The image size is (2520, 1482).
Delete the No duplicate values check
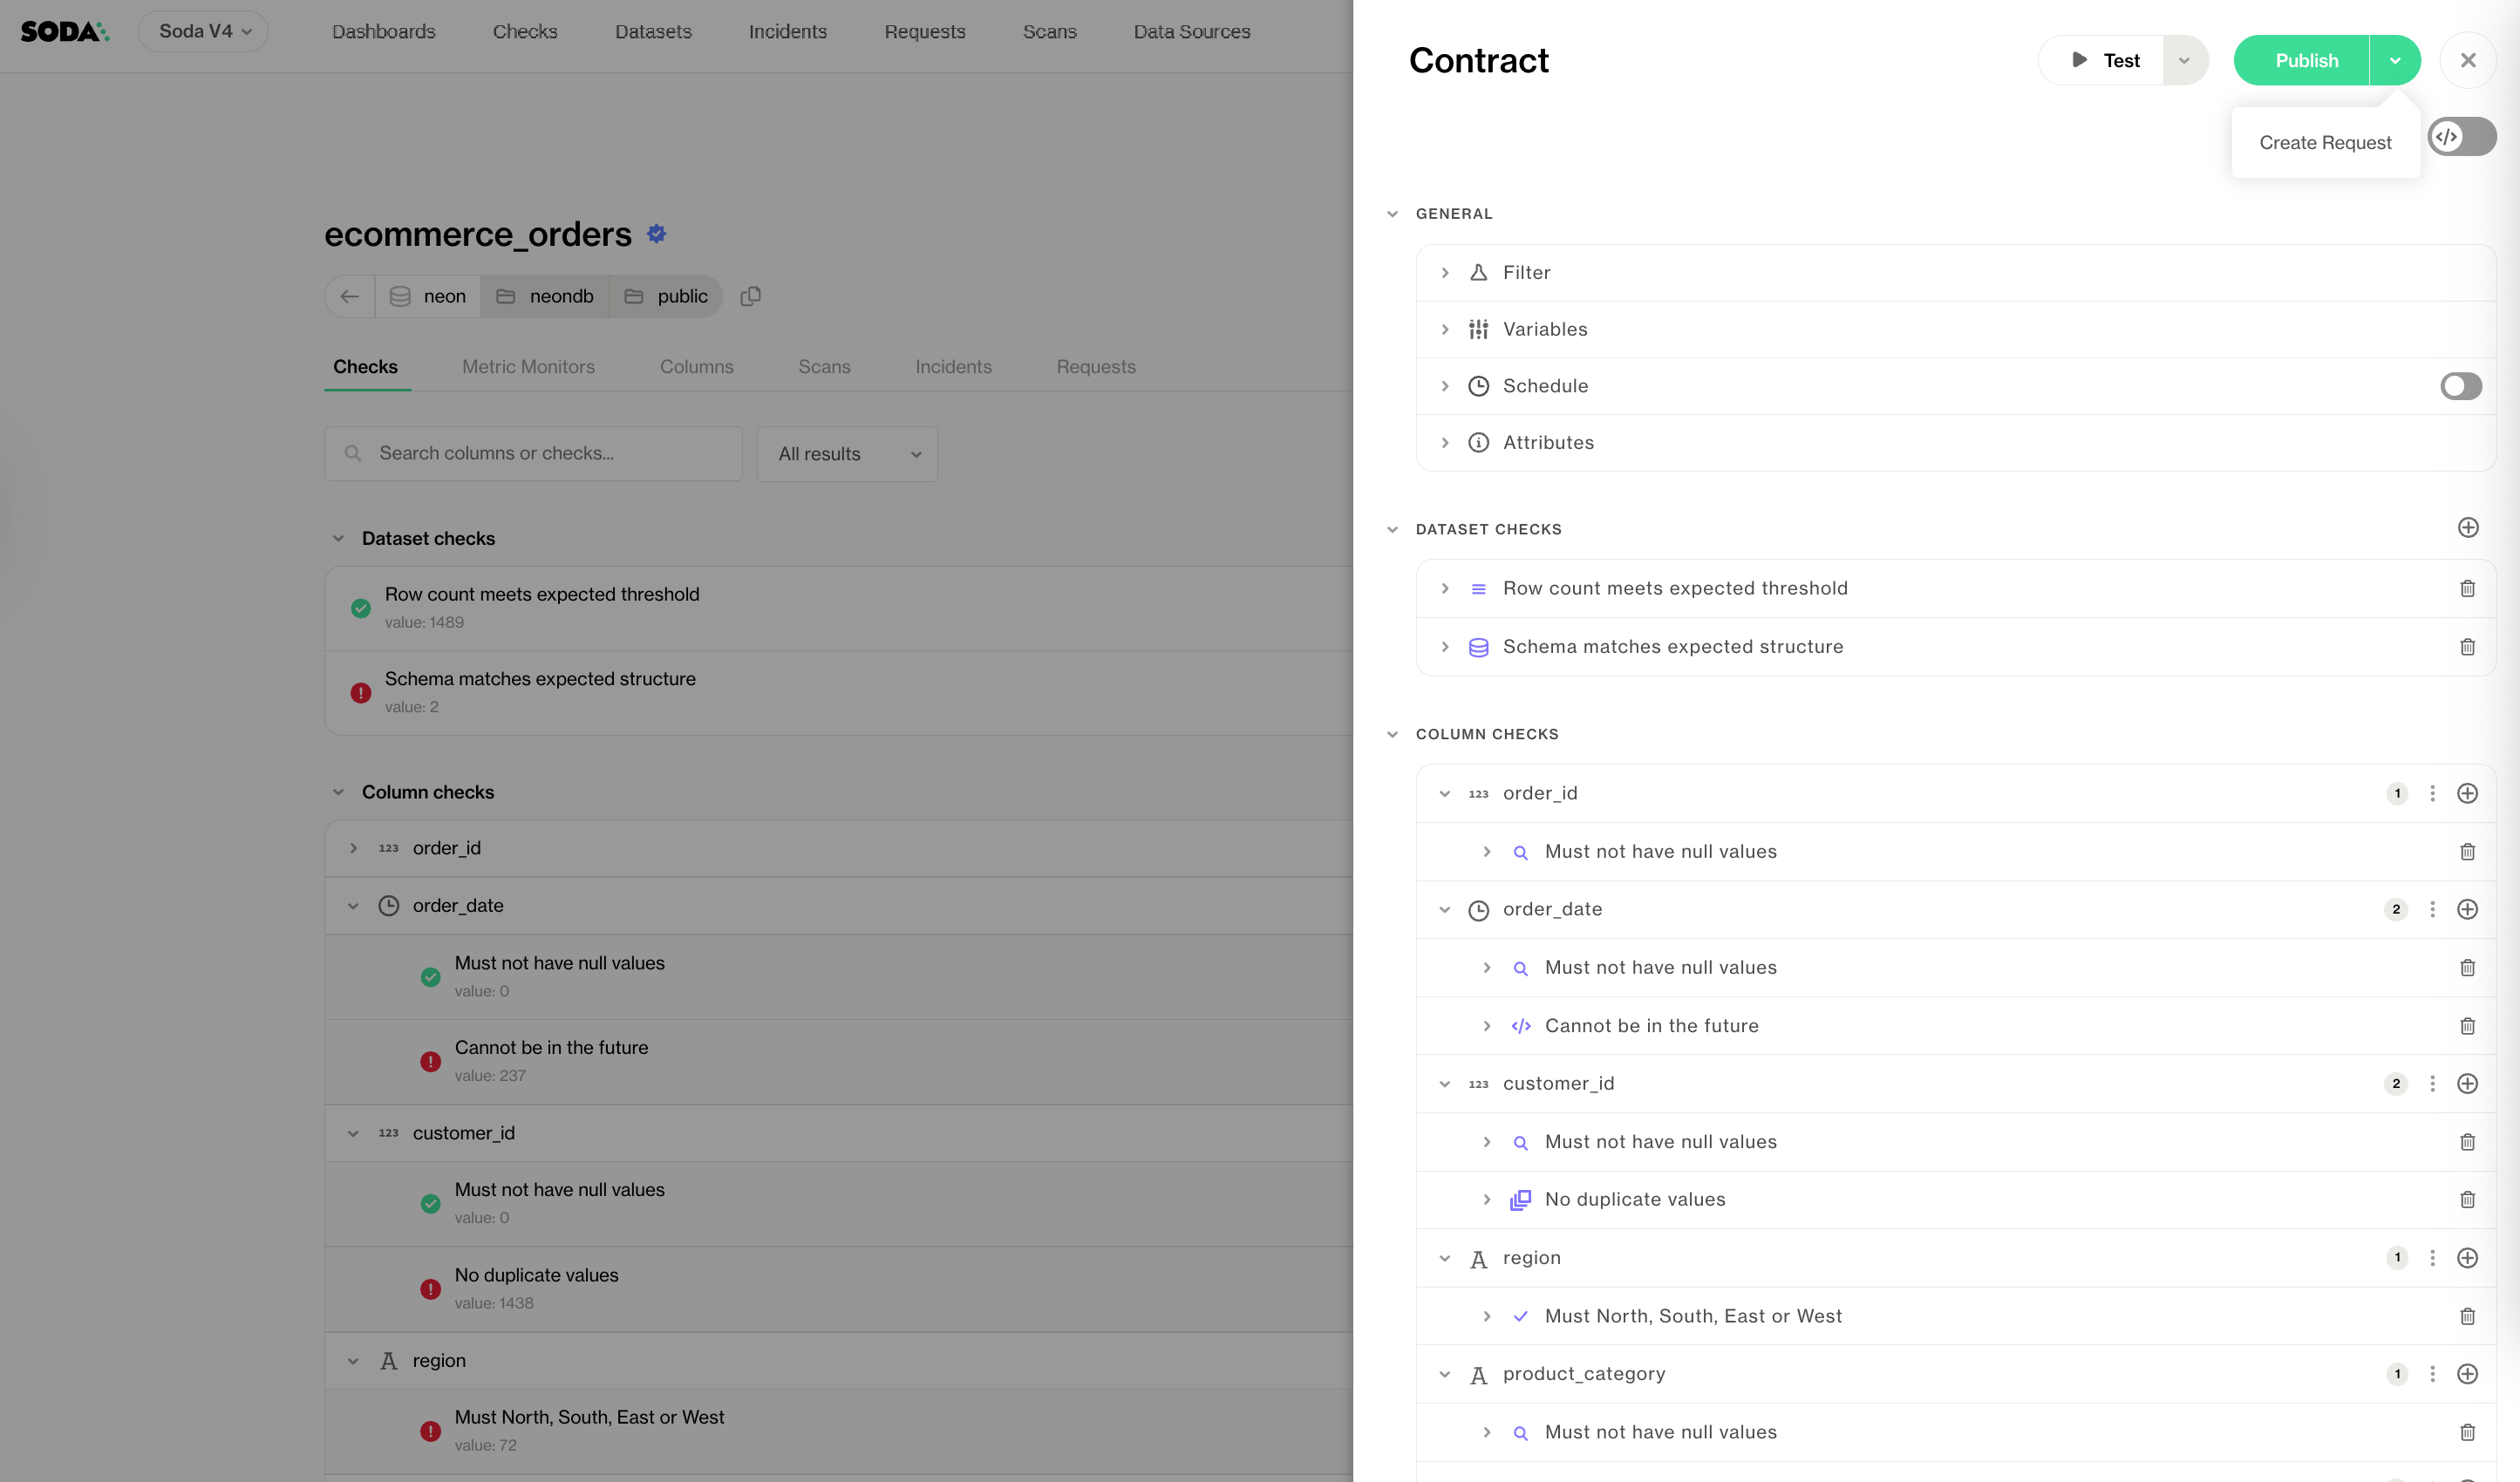point(2467,1200)
